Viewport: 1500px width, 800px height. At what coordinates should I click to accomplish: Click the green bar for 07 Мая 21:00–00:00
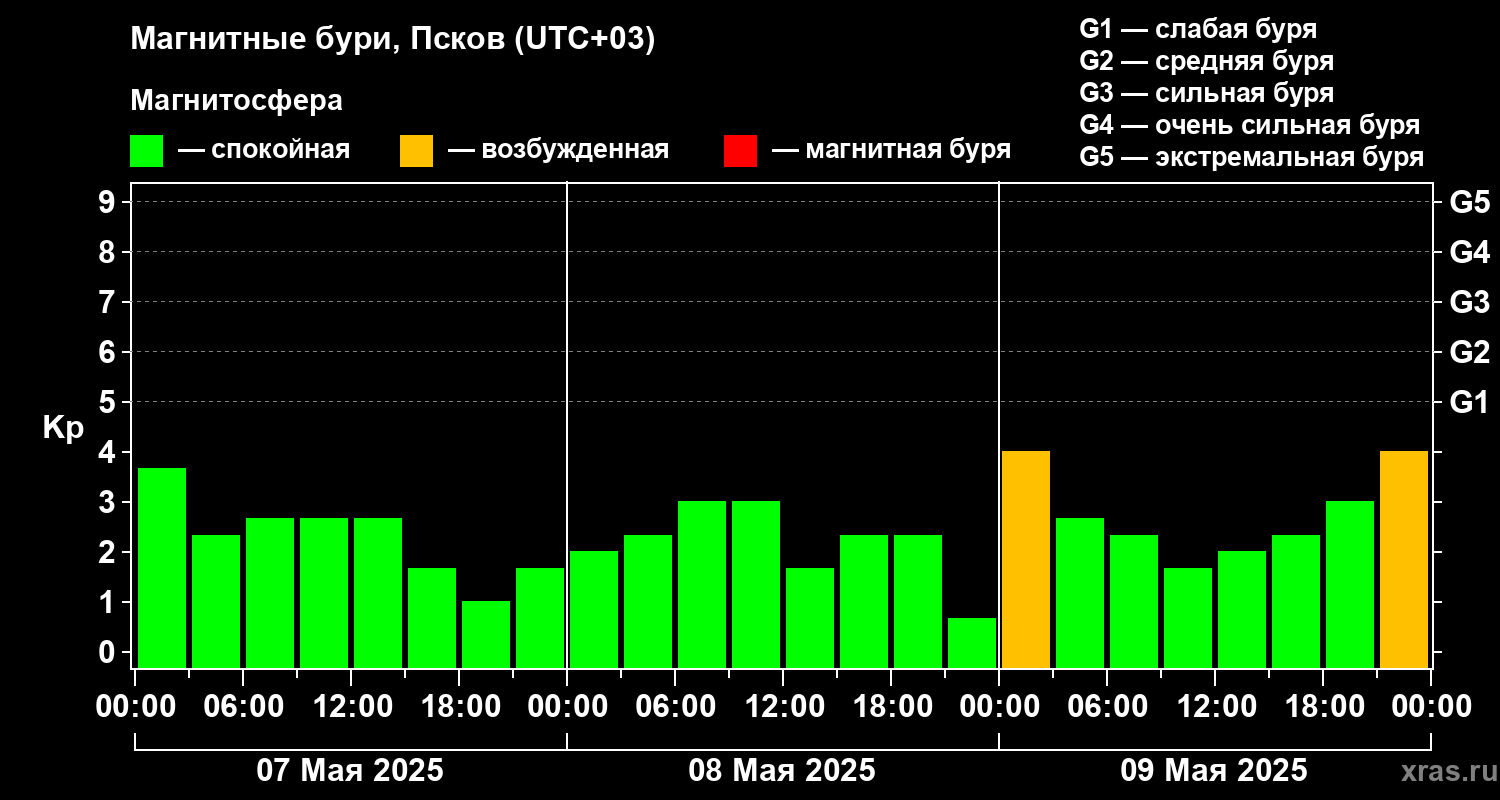540,618
